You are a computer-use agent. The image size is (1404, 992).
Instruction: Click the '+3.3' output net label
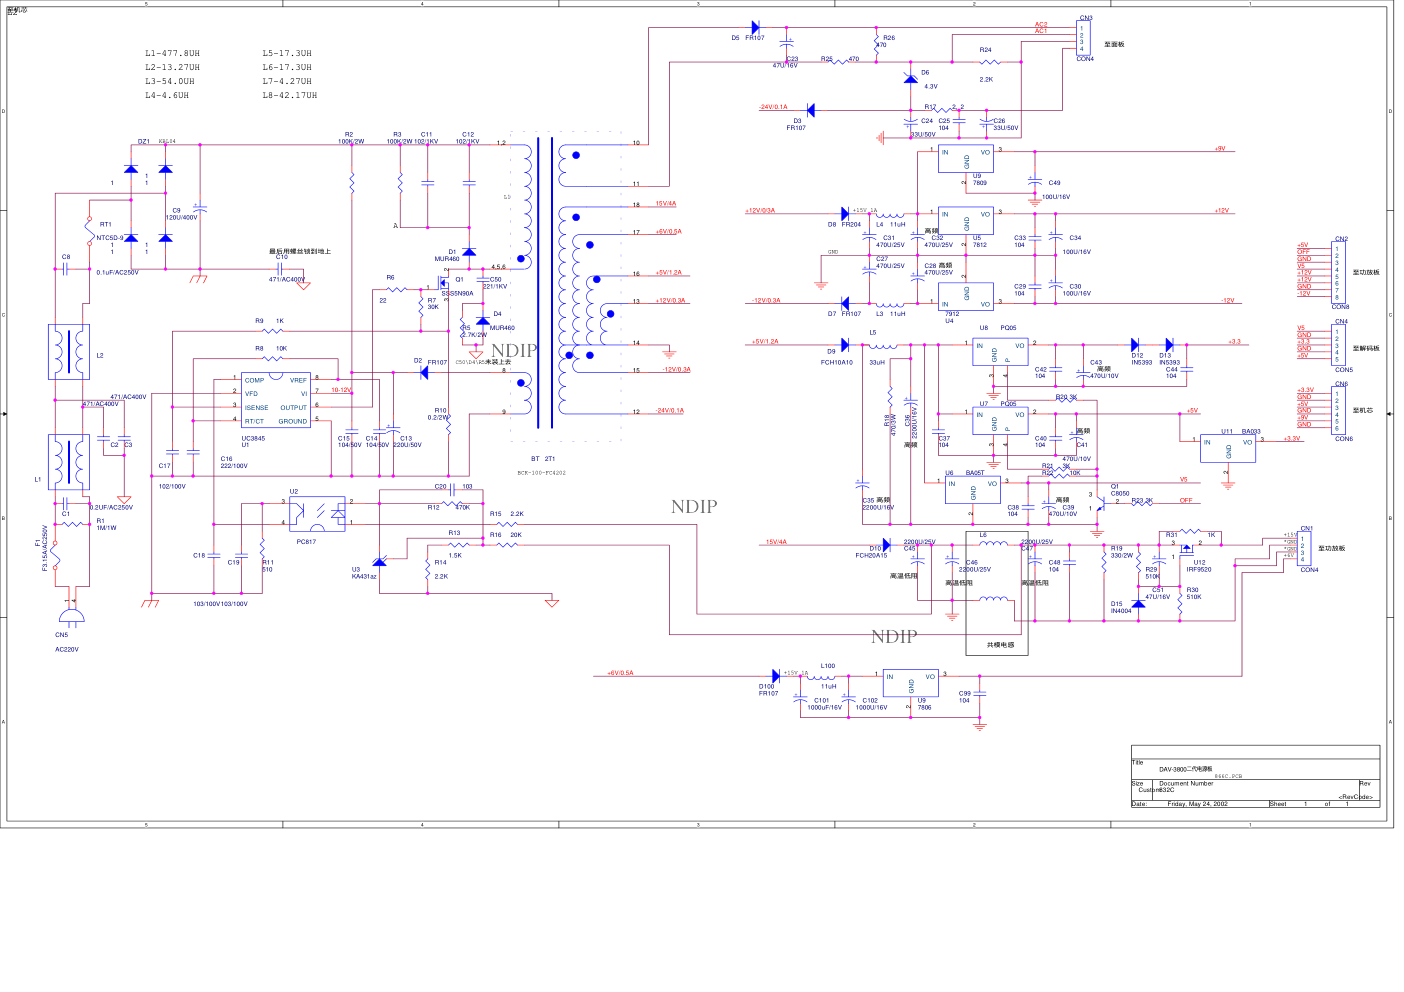(x=1234, y=341)
